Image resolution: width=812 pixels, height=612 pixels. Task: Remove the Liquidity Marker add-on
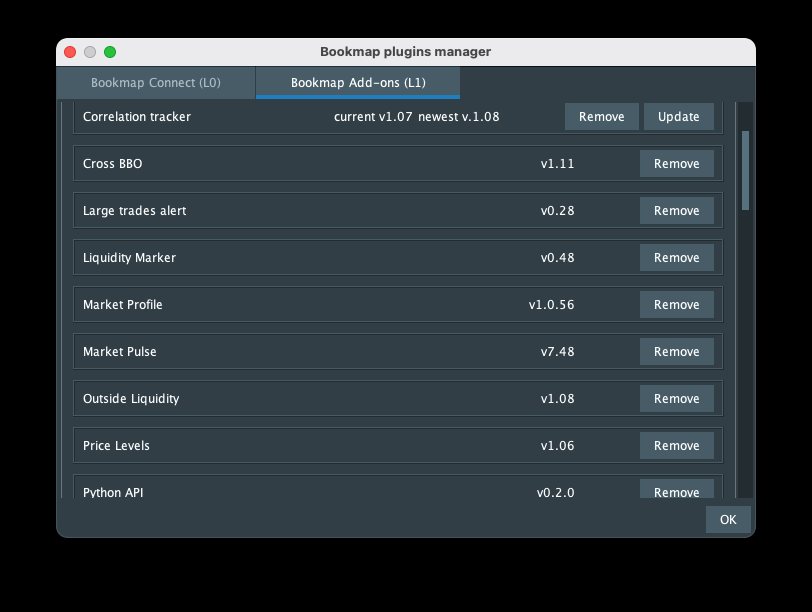(676, 257)
